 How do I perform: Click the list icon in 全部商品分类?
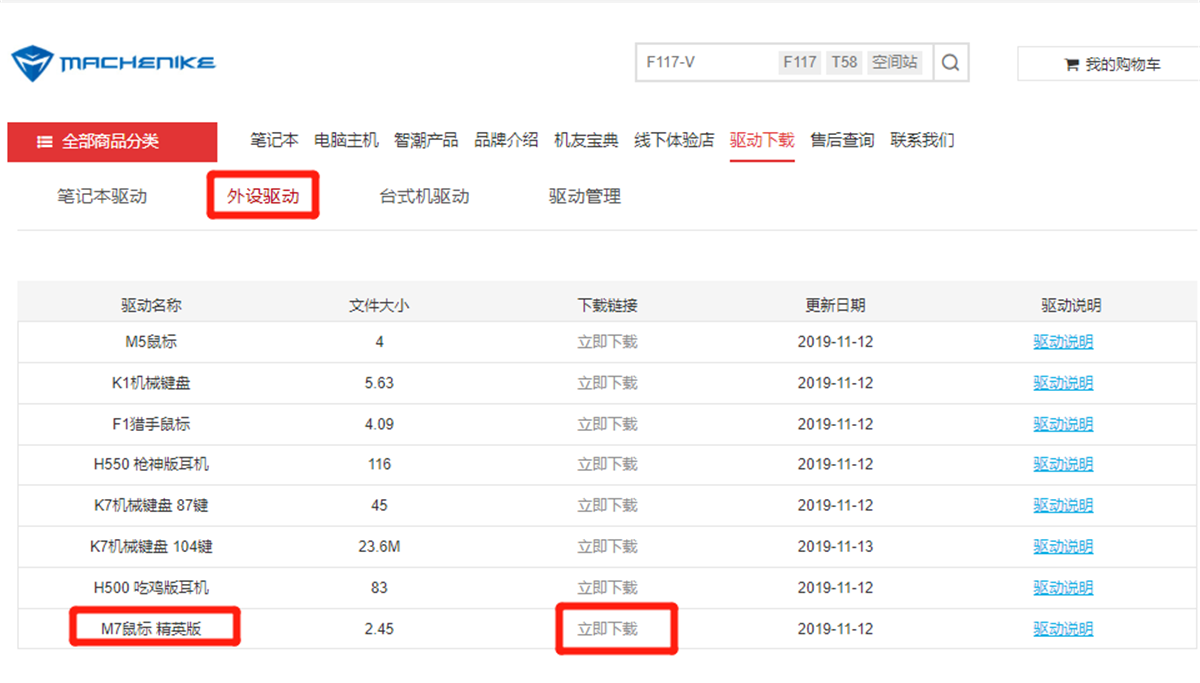45,142
